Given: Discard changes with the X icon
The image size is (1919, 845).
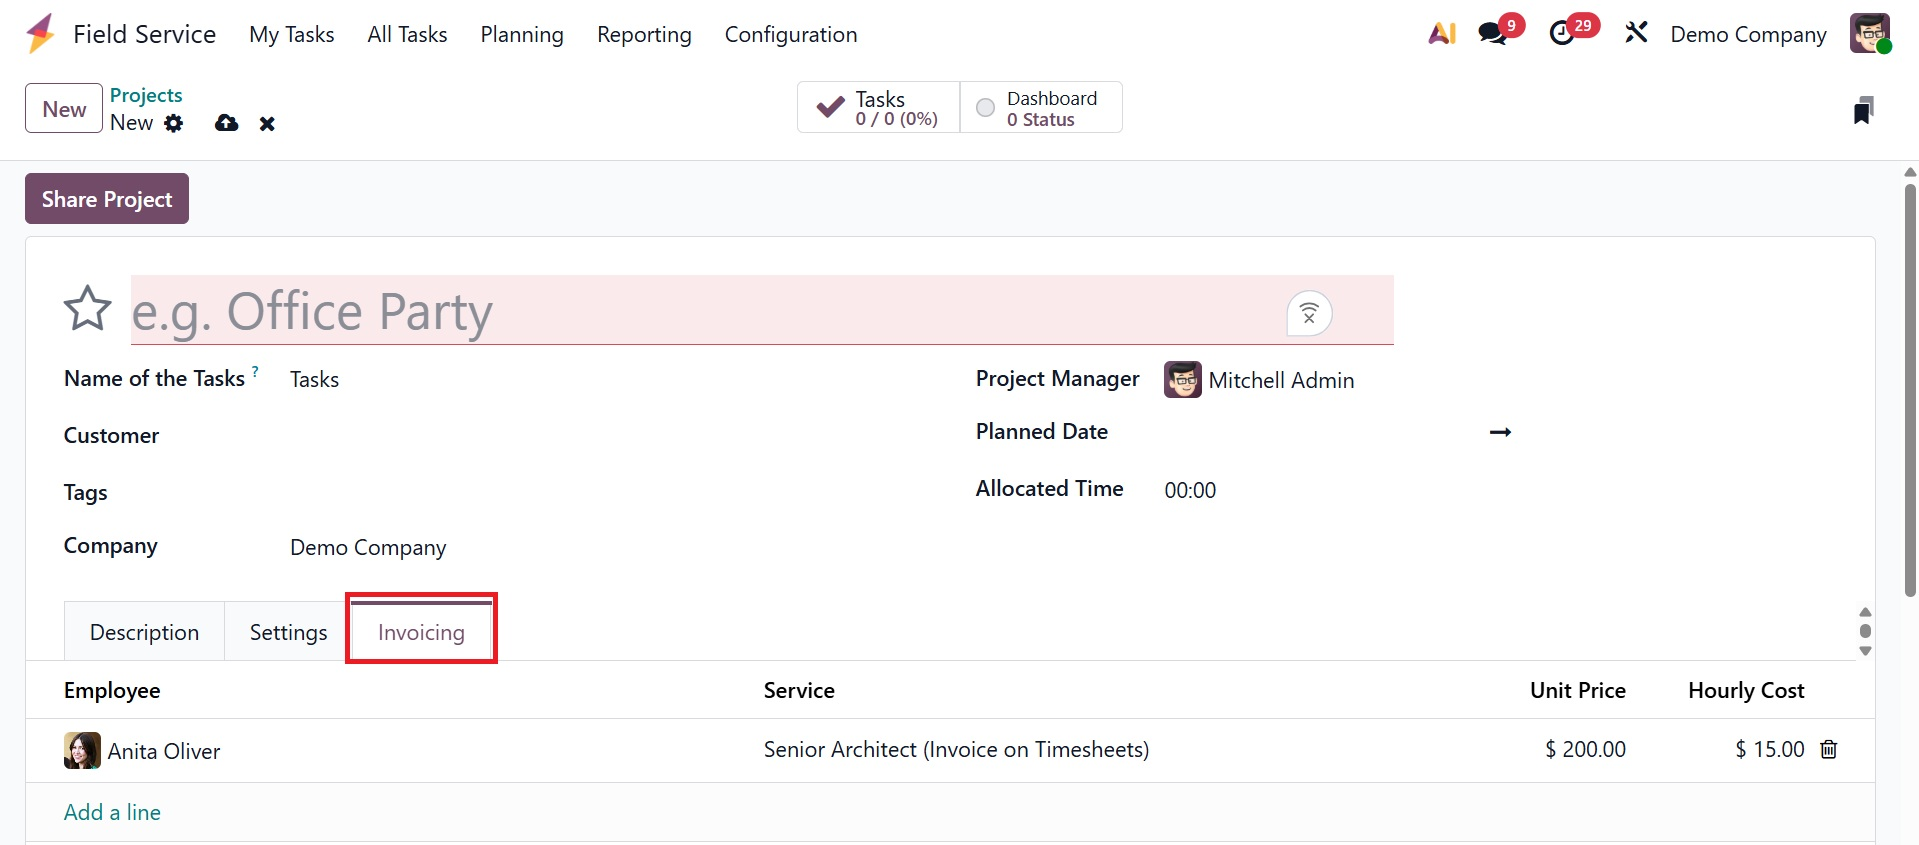Looking at the screenshot, I should [267, 124].
